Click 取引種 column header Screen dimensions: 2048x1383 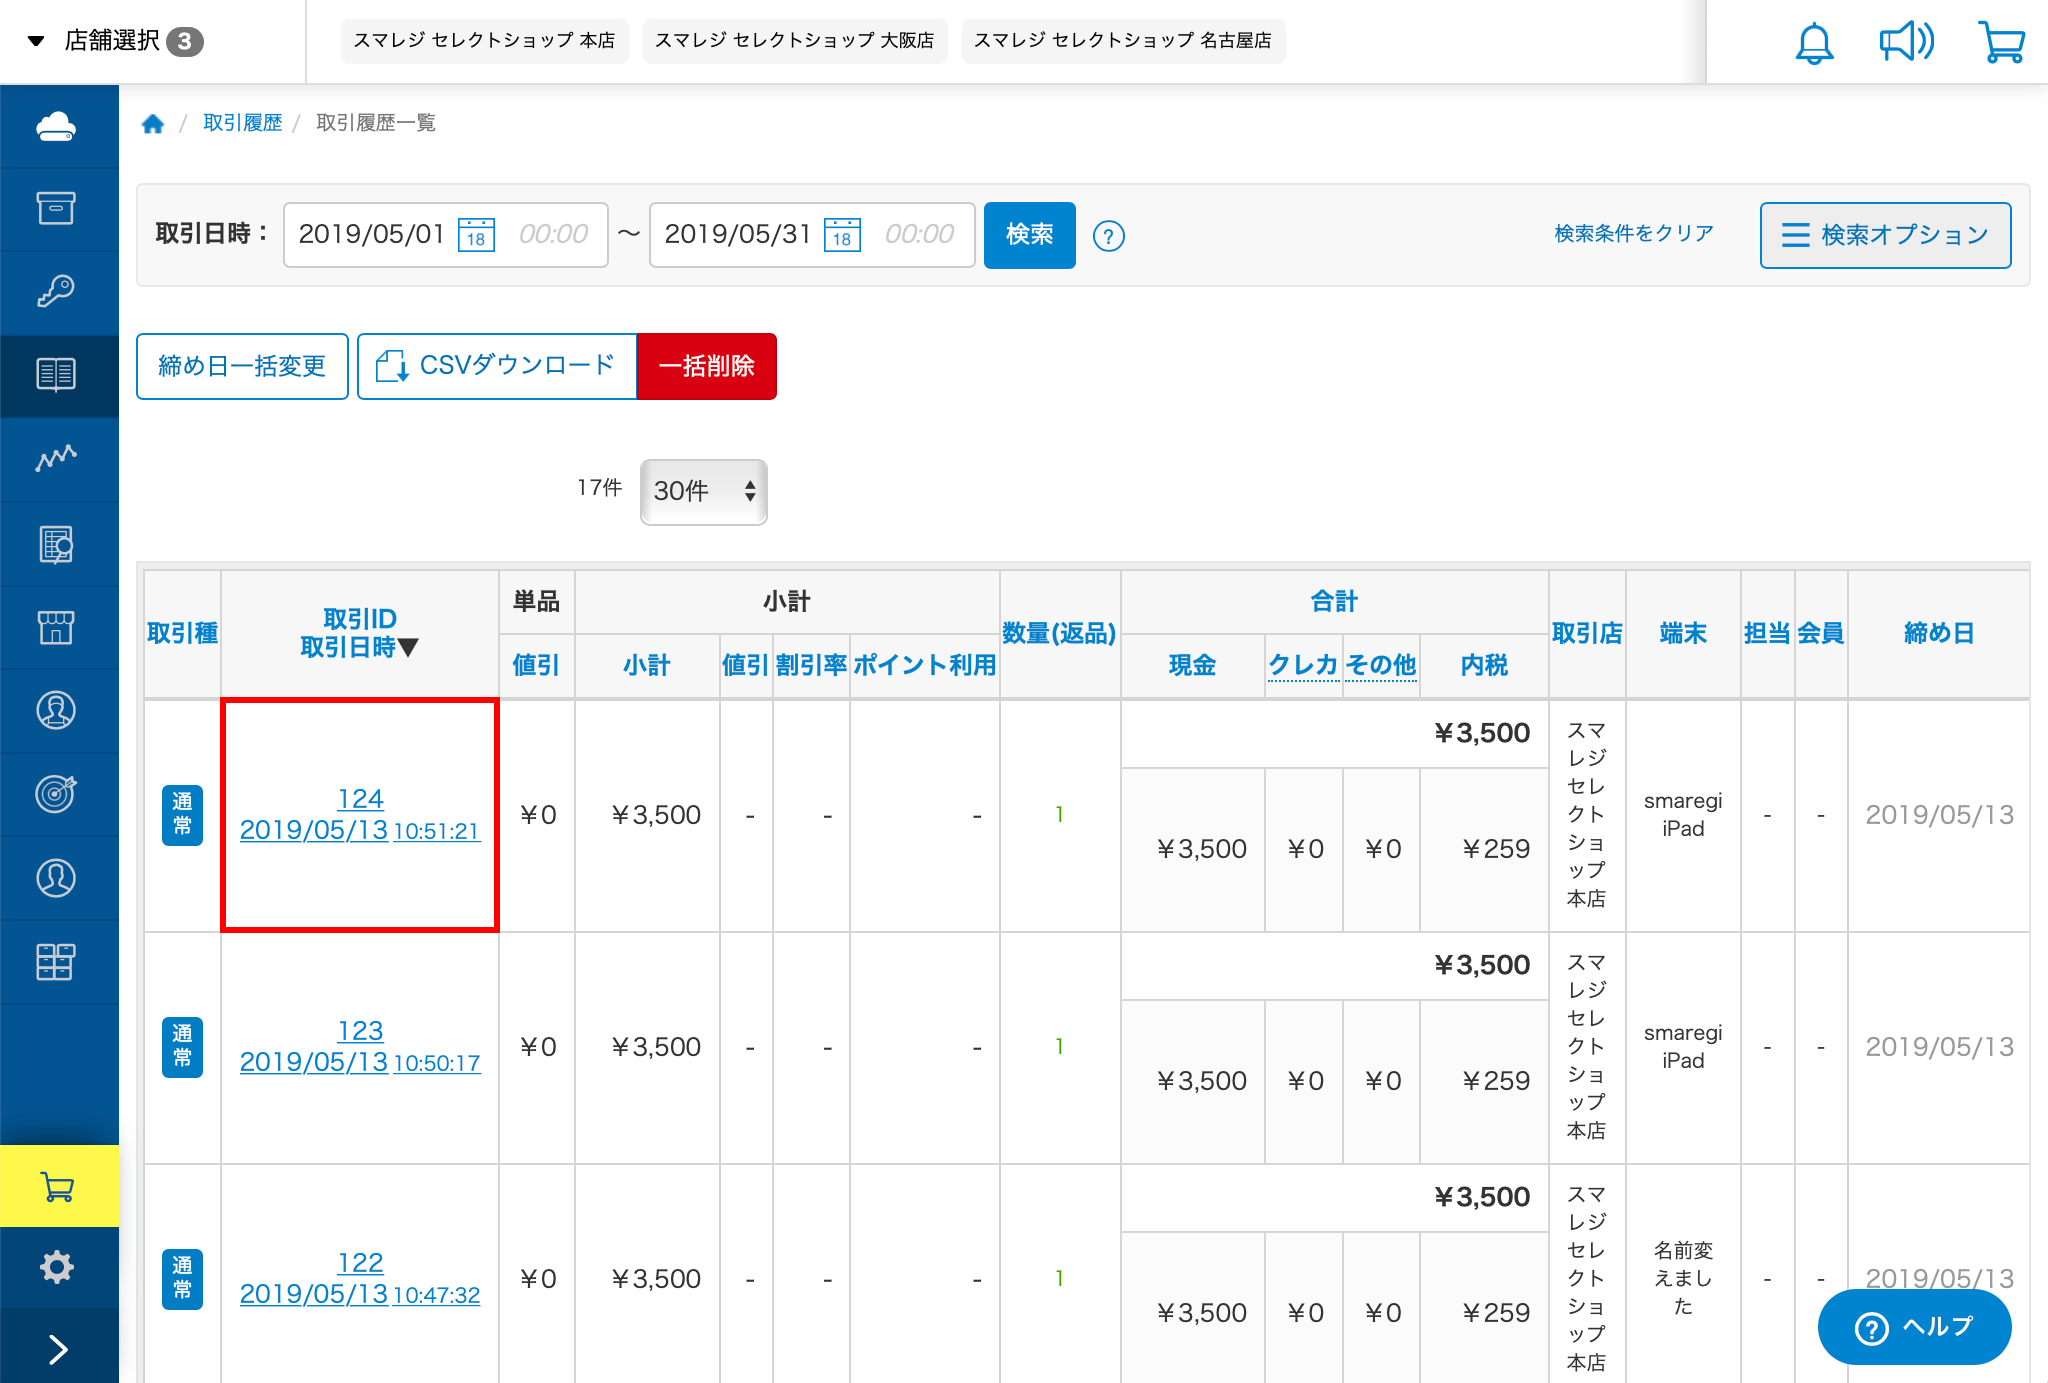coord(182,633)
